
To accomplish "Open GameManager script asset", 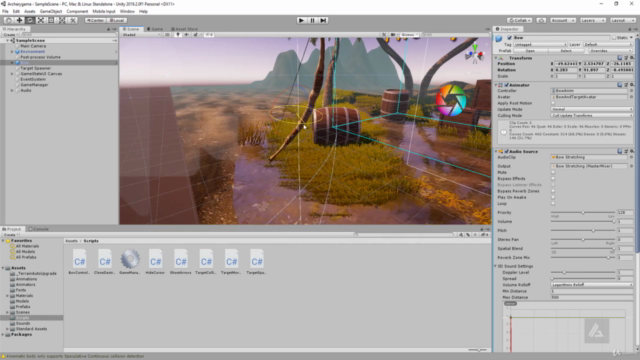I will (130, 262).
